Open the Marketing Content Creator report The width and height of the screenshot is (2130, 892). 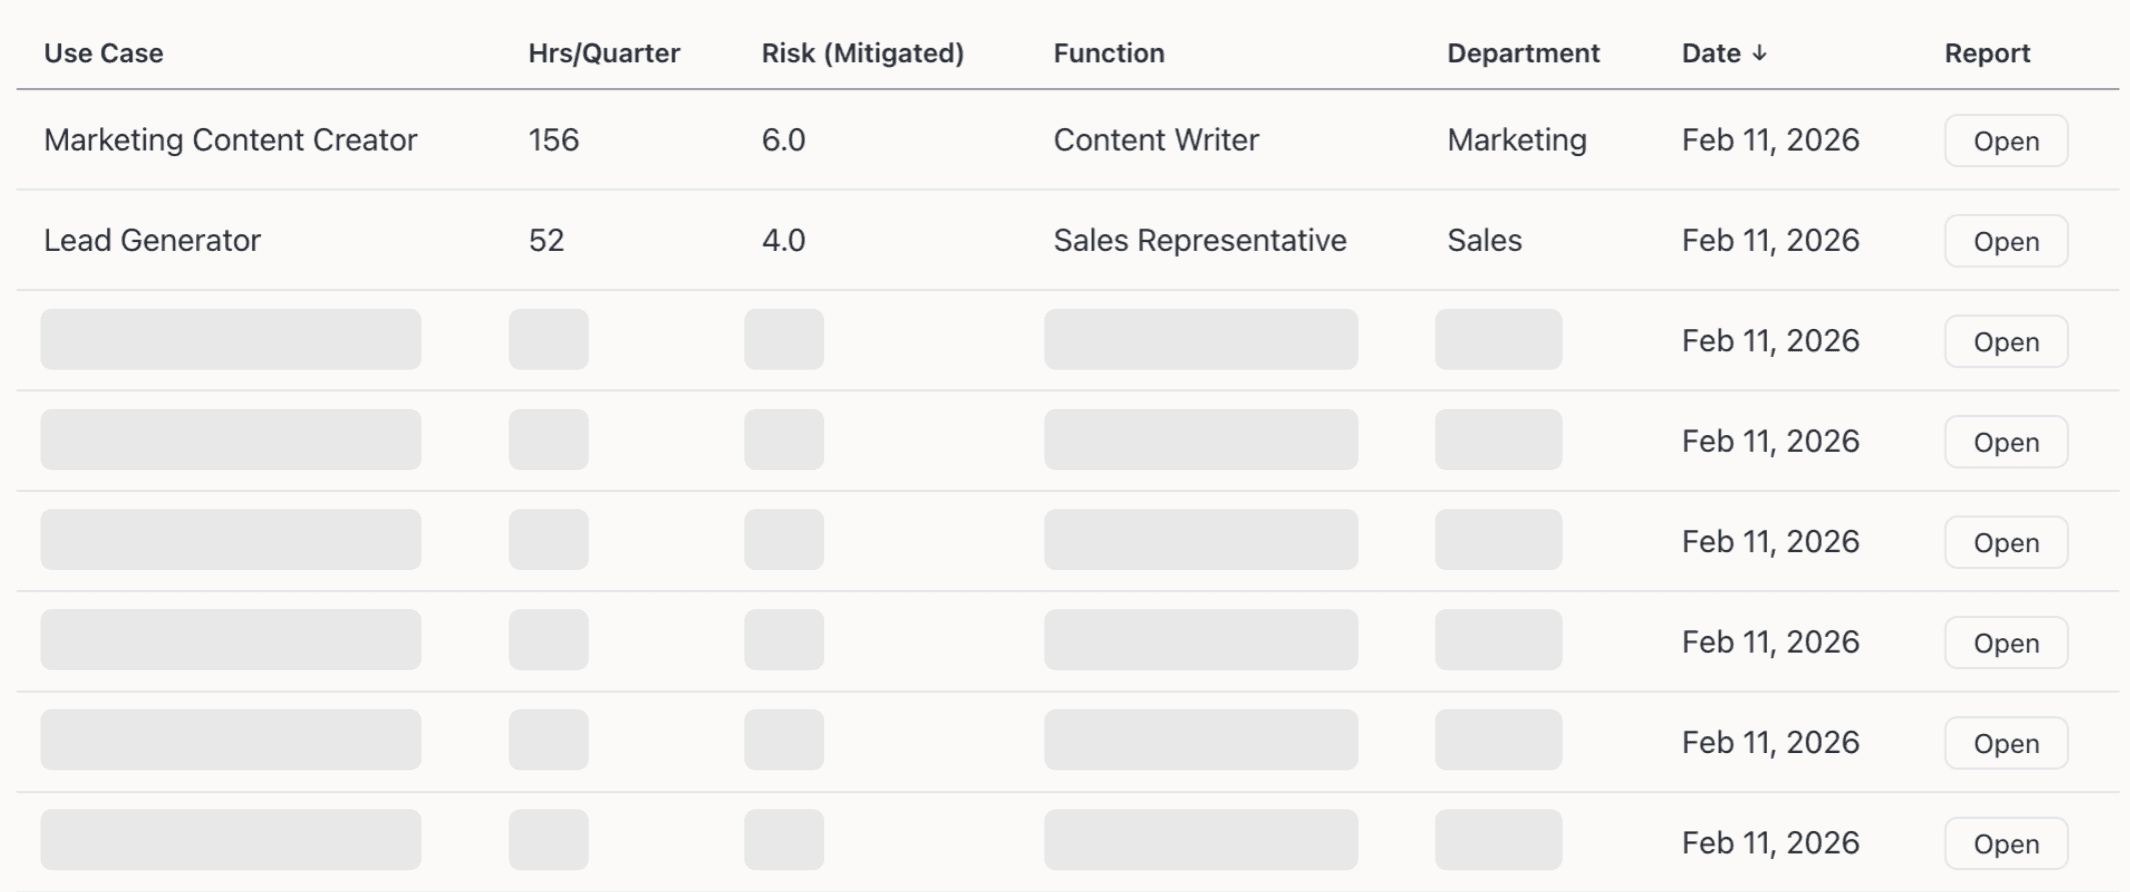[x=2005, y=141]
